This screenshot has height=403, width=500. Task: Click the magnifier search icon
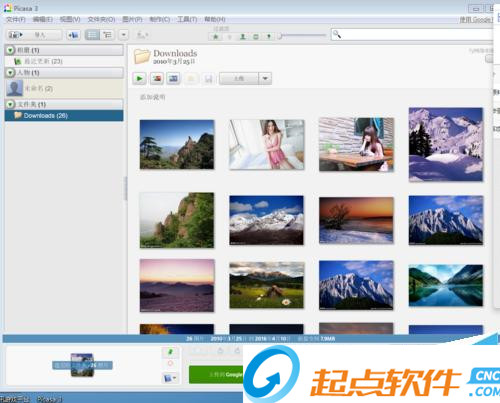(337, 34)
